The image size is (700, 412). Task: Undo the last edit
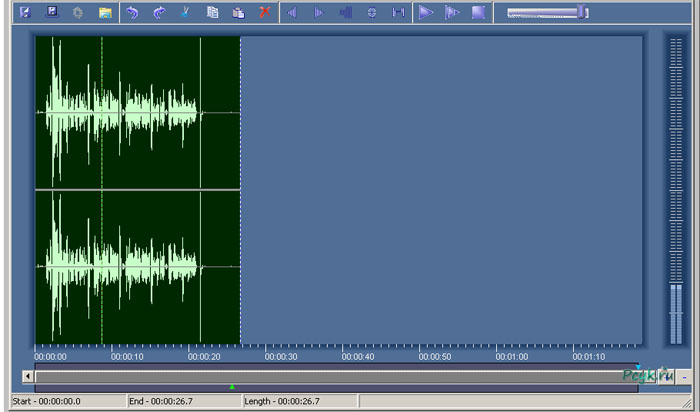pos(133,13)
